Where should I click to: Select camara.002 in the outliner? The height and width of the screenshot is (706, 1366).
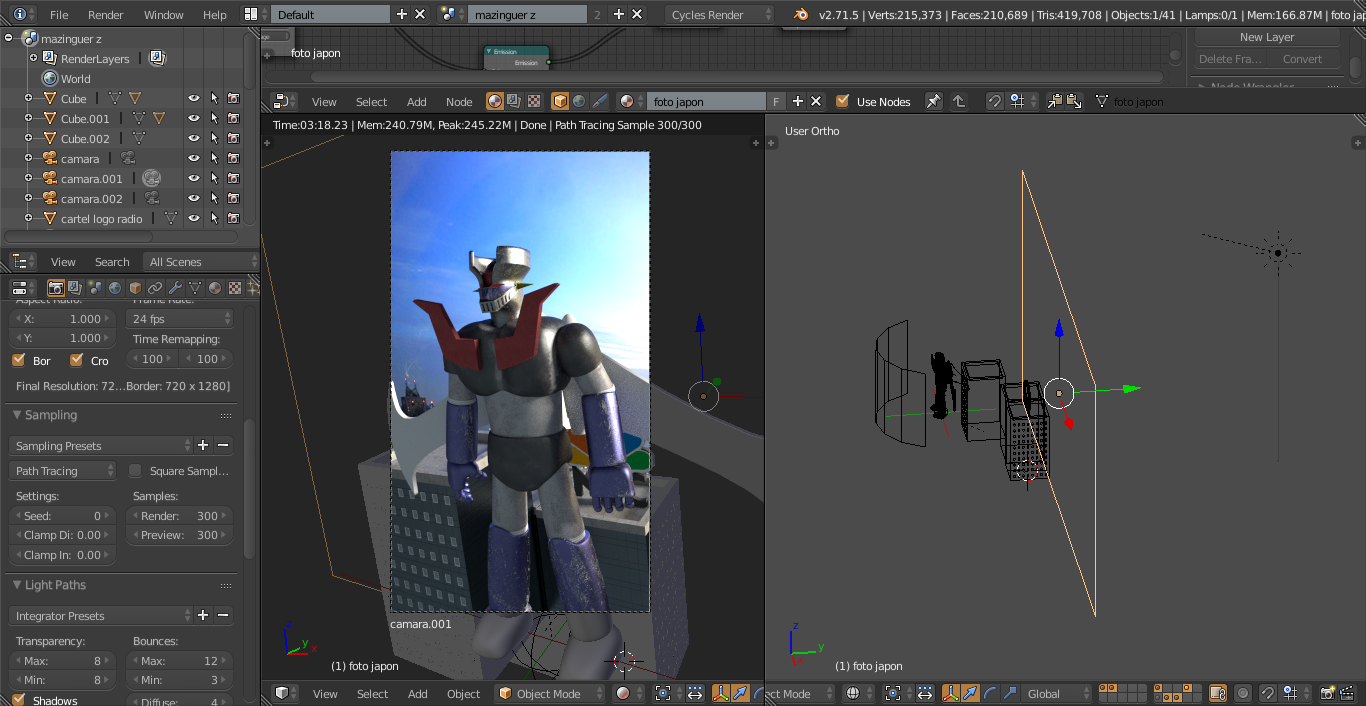coord(91,199)
